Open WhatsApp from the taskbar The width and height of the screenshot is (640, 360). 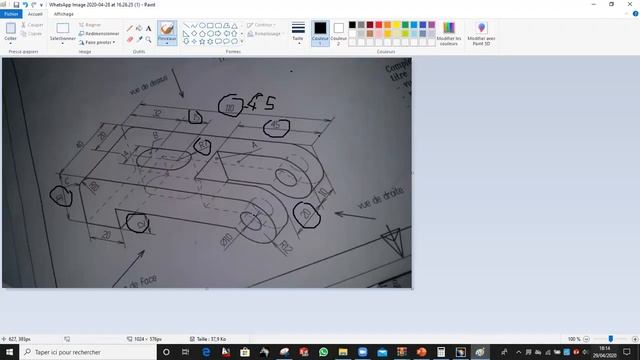pos(323,352)
